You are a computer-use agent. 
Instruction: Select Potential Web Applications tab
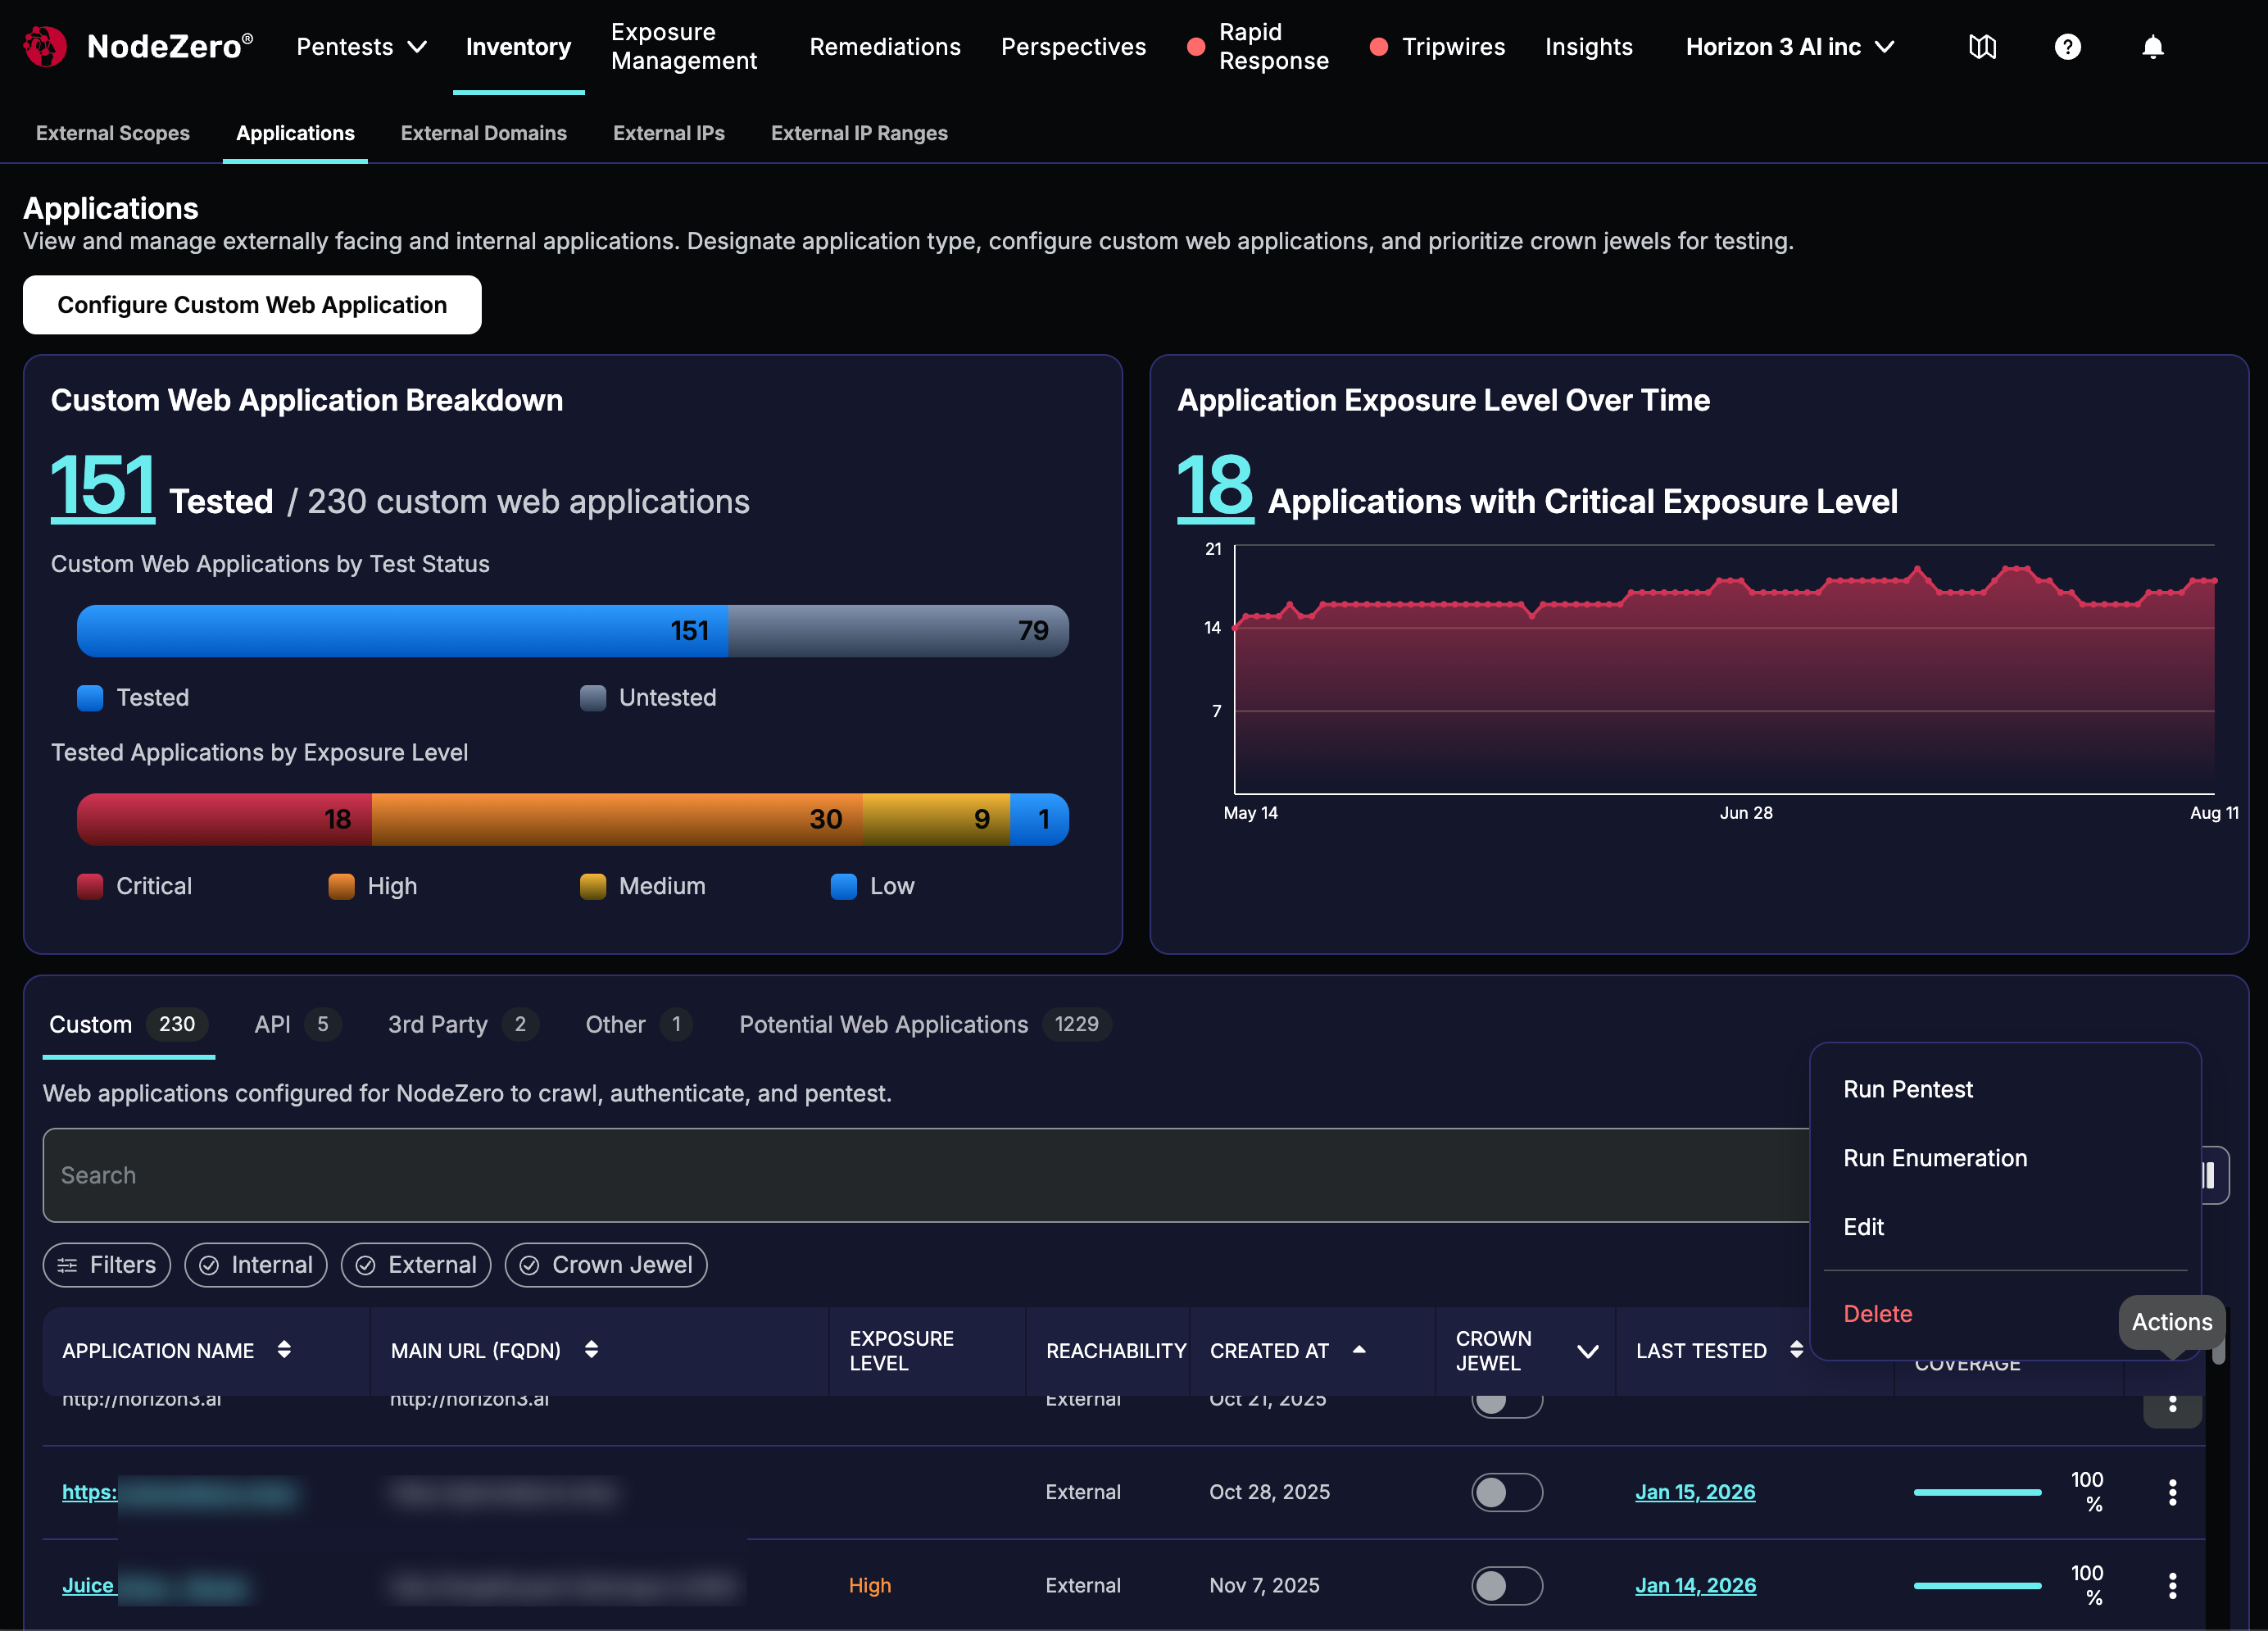(x=924, y=1024)
